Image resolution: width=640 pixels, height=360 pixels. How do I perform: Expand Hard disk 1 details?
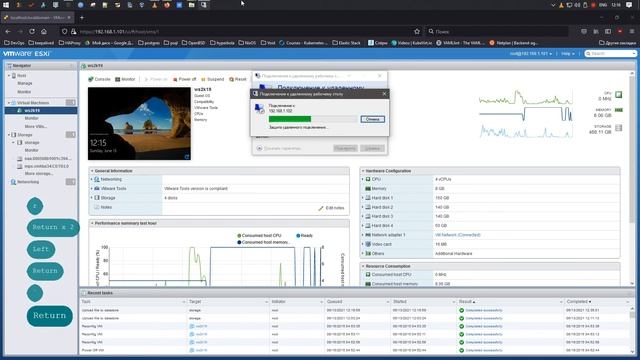click(x=362, y=198)
